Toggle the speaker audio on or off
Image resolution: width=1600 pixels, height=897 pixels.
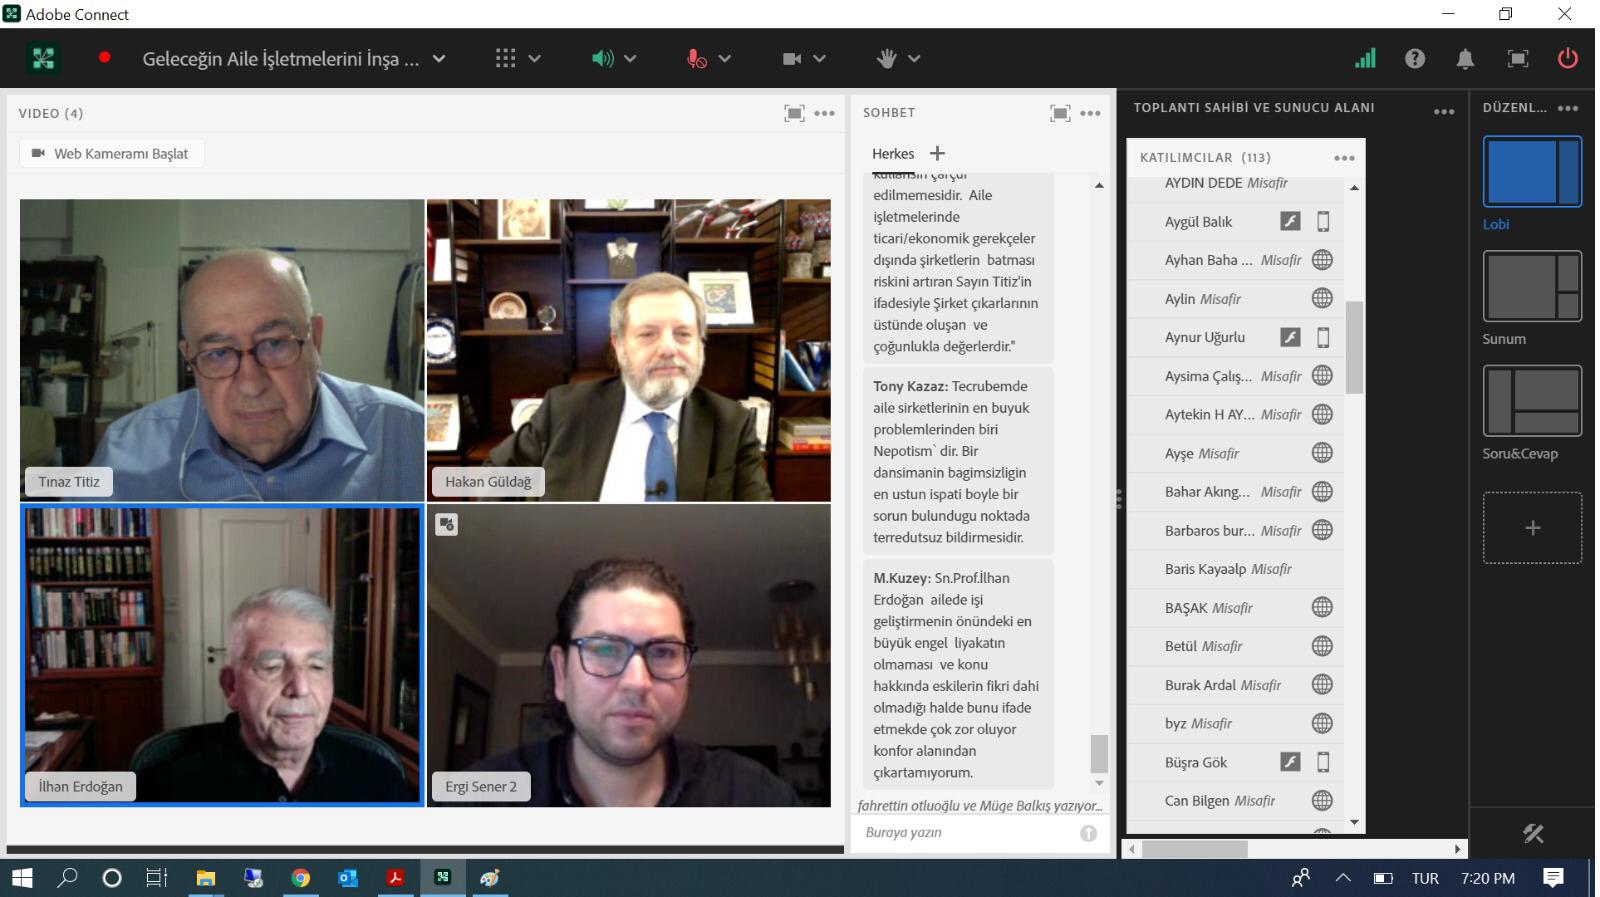click(601, 59)
